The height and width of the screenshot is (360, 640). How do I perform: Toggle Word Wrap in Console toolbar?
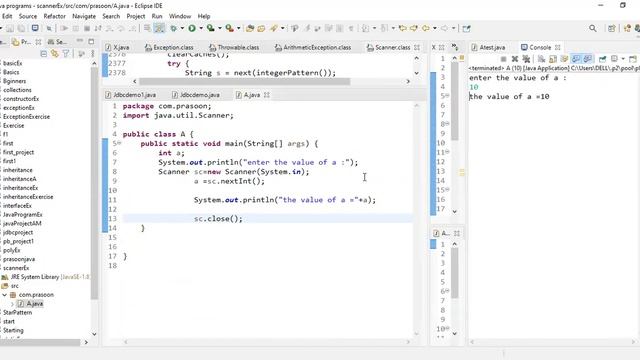[x=564, y=59]
